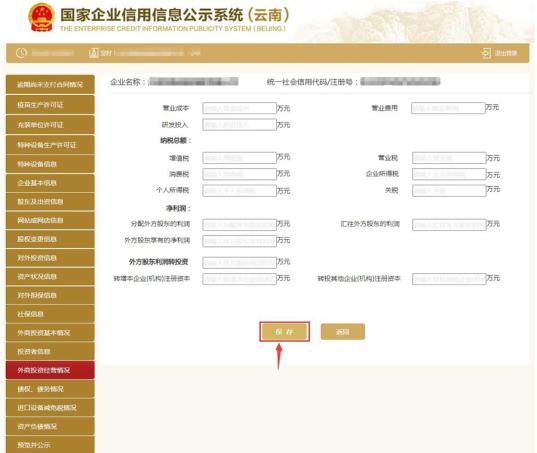This screenshot has height=453, width=537.
Task: Click the 纳税总额 section heading
Action: point(175,140)
